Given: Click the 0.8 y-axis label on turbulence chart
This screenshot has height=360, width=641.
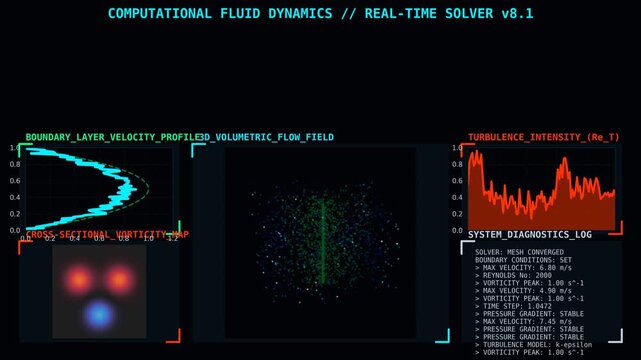Looking at the screenshot, I should point(457,164).
